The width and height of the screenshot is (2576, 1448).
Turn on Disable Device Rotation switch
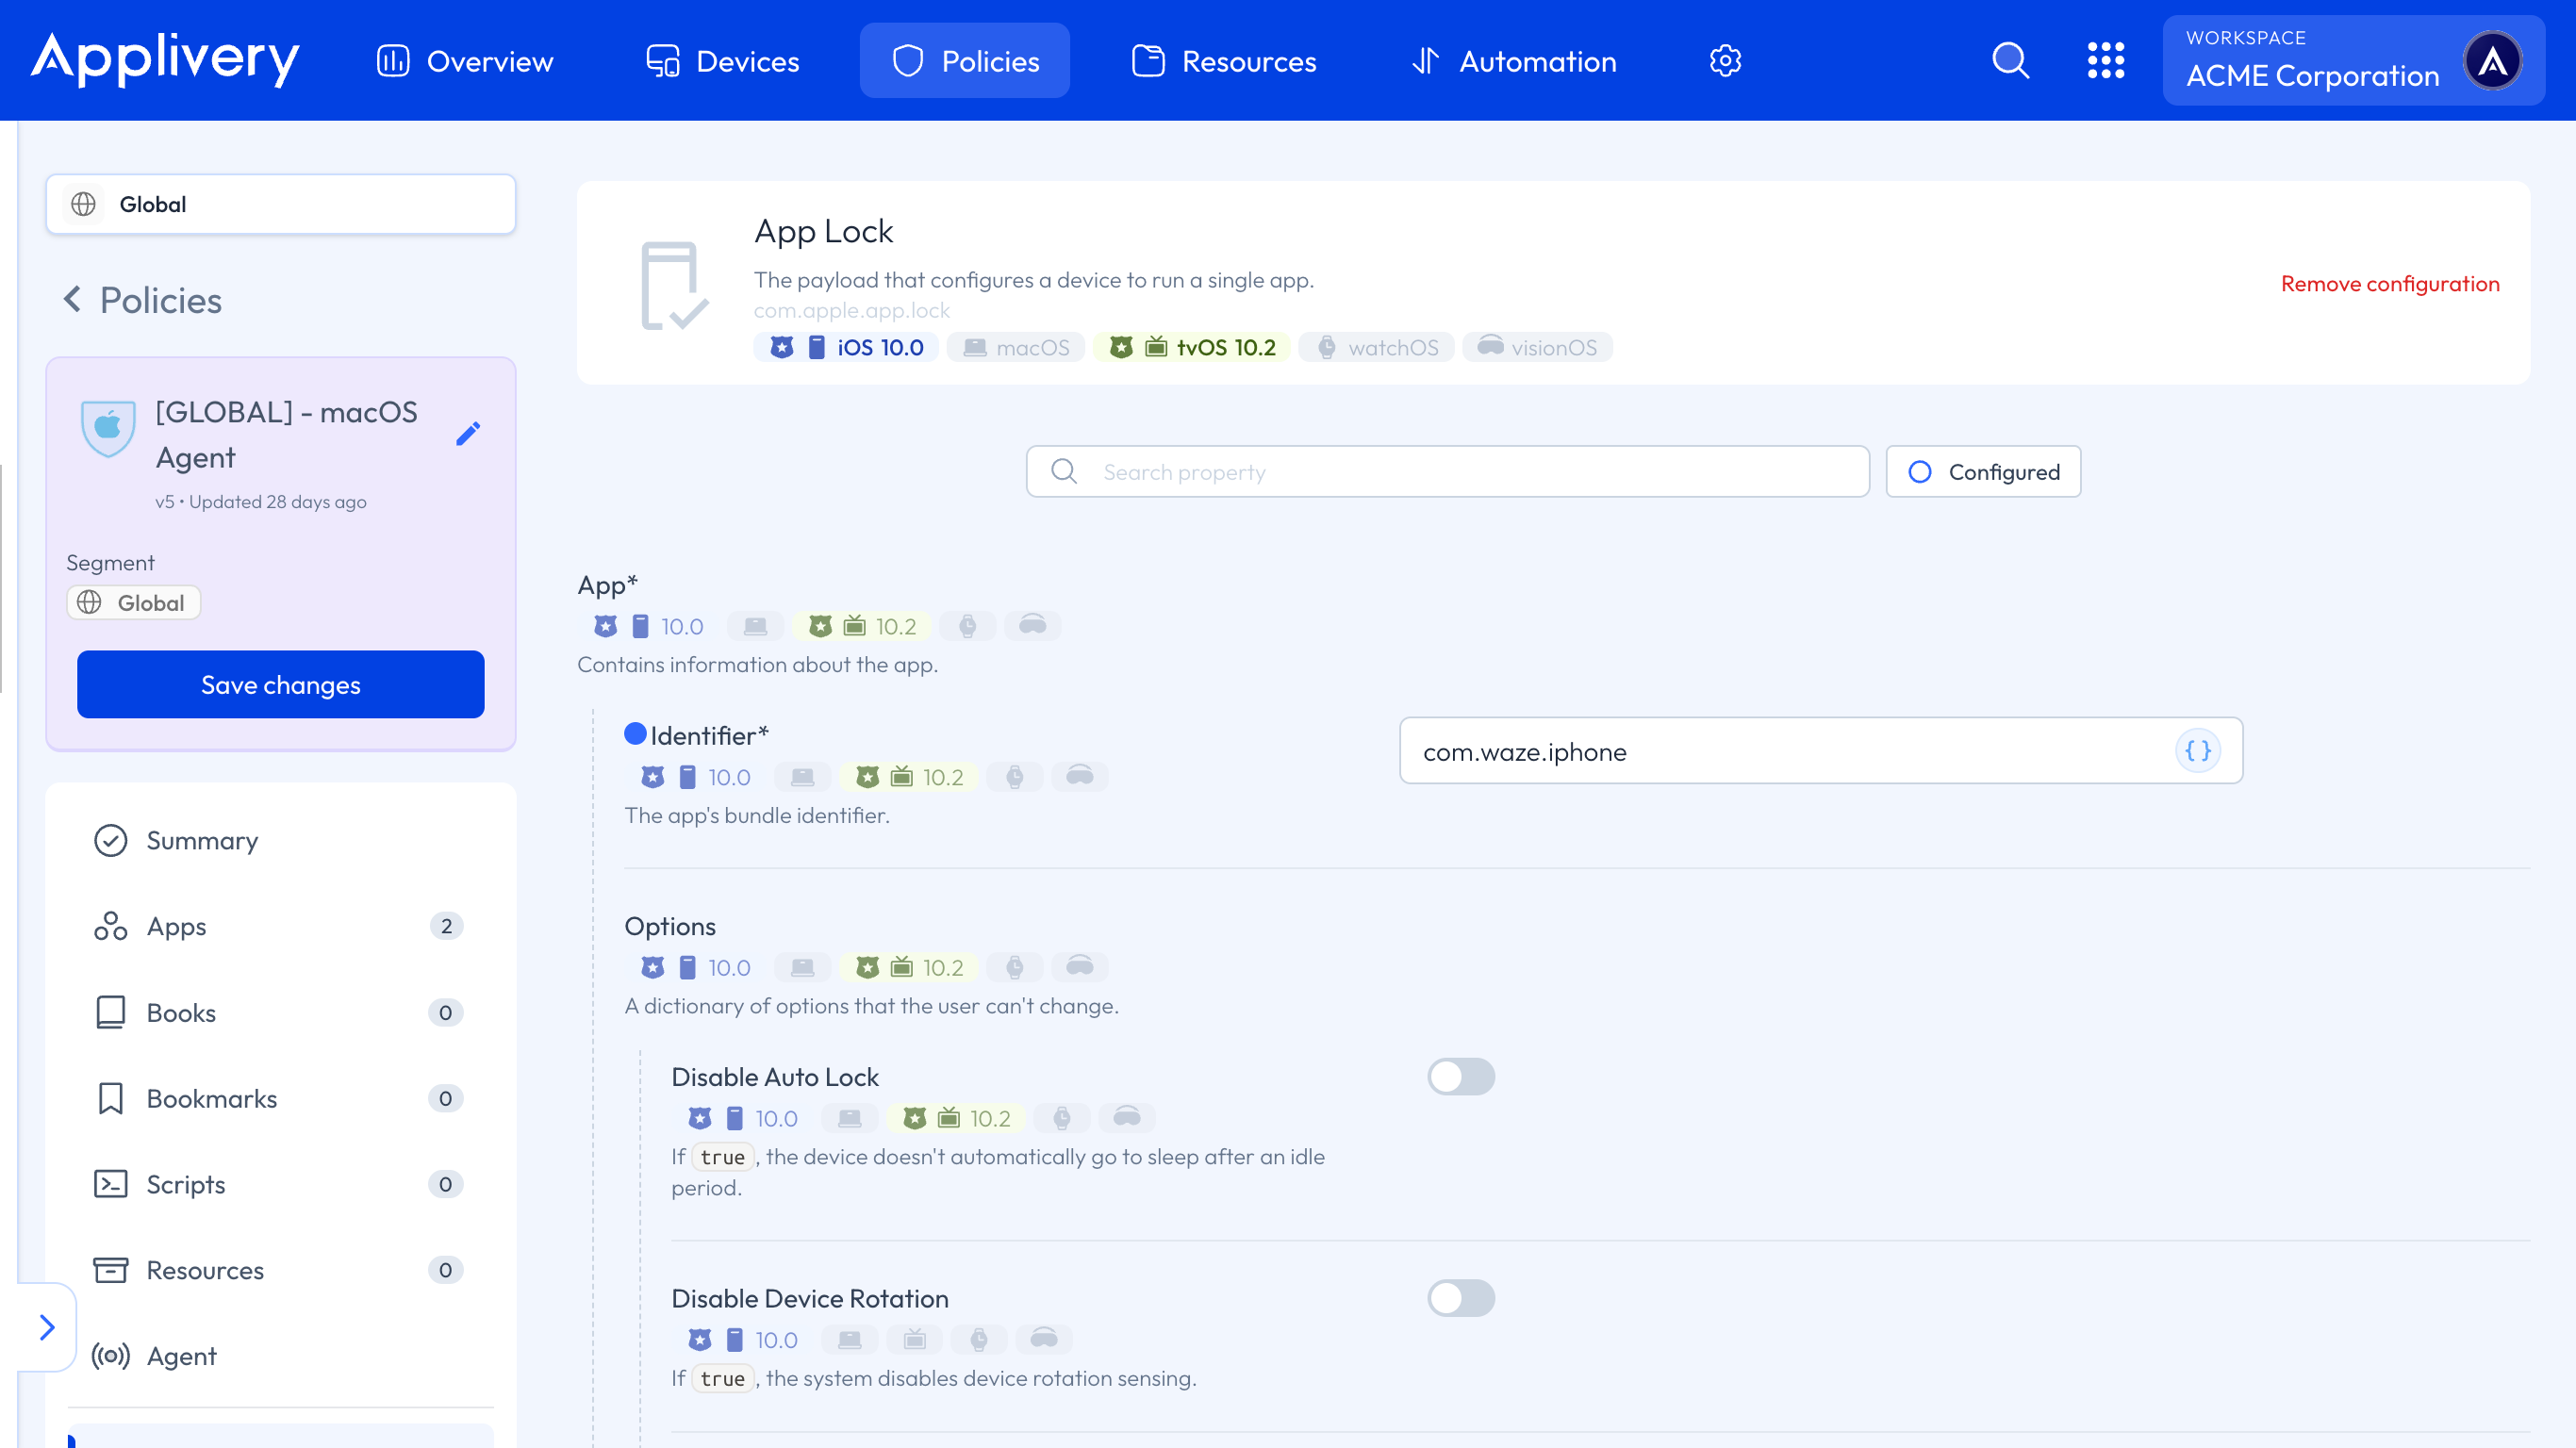click(x=1460, y=1298)
